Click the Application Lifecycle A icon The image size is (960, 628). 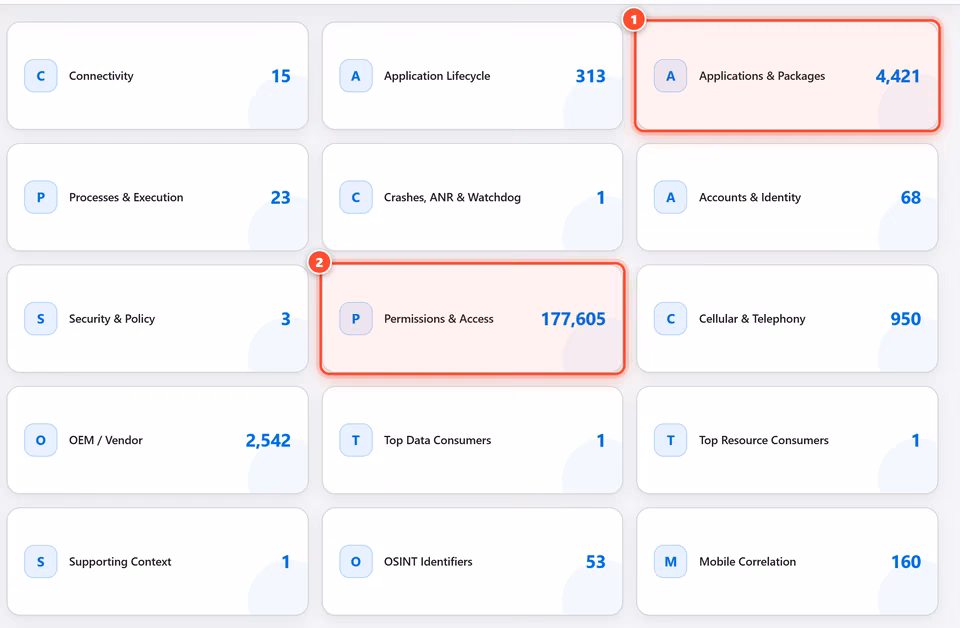click(356, 76)
